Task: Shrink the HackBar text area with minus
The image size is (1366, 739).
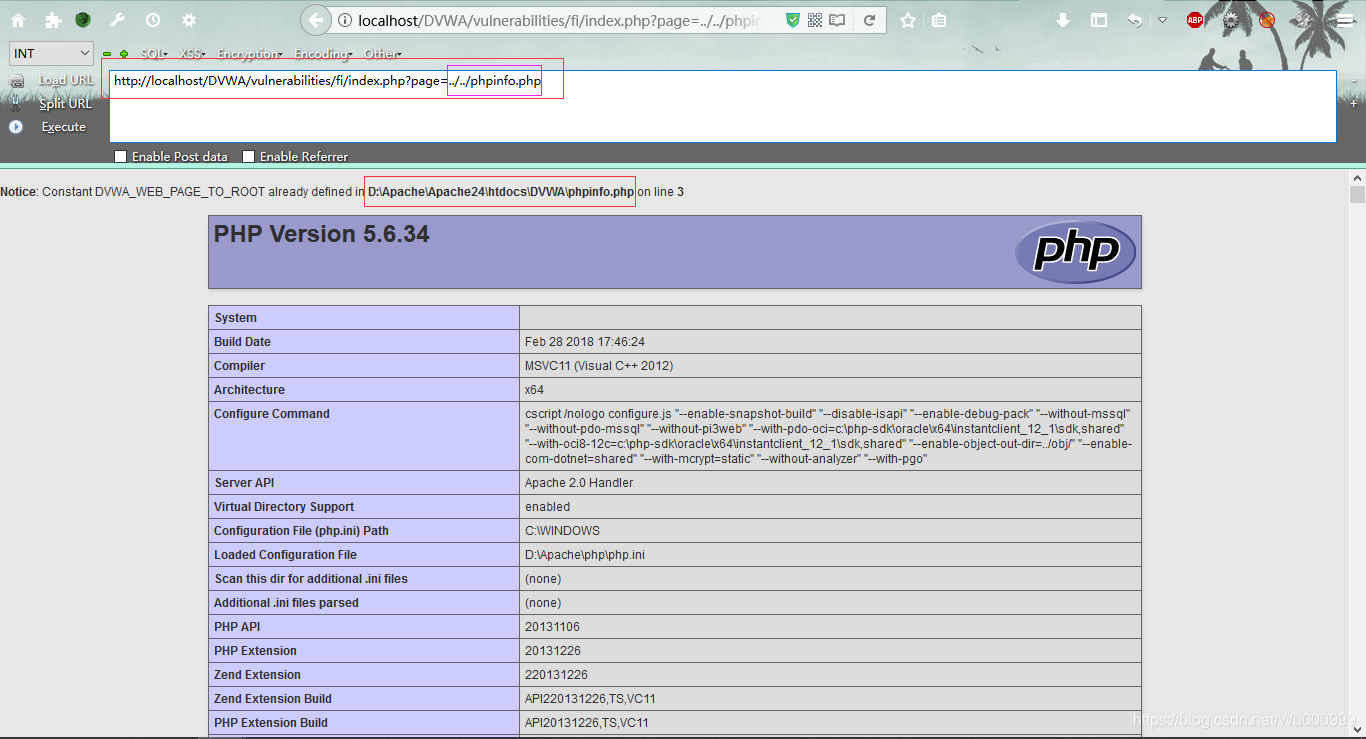Action: [1353, 79]
